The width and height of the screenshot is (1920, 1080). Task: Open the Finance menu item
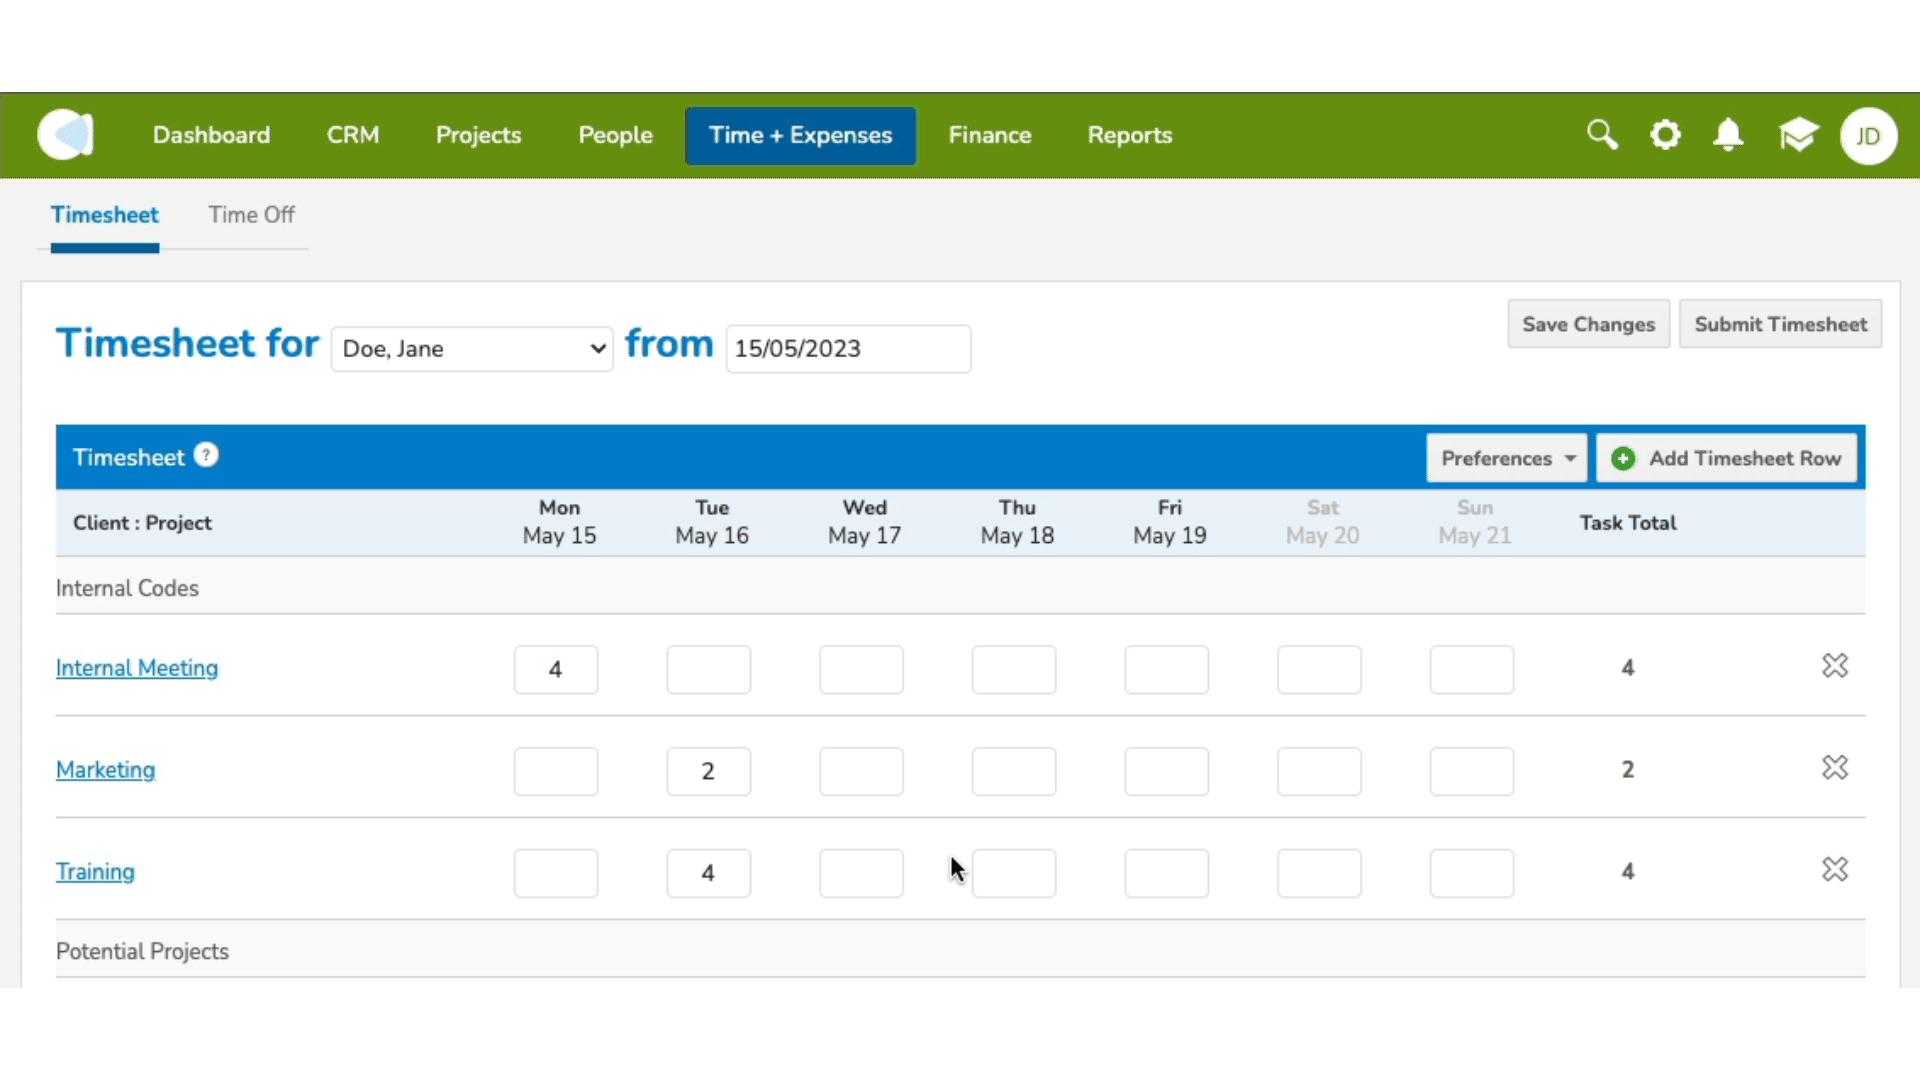click(x=990, y=135)
